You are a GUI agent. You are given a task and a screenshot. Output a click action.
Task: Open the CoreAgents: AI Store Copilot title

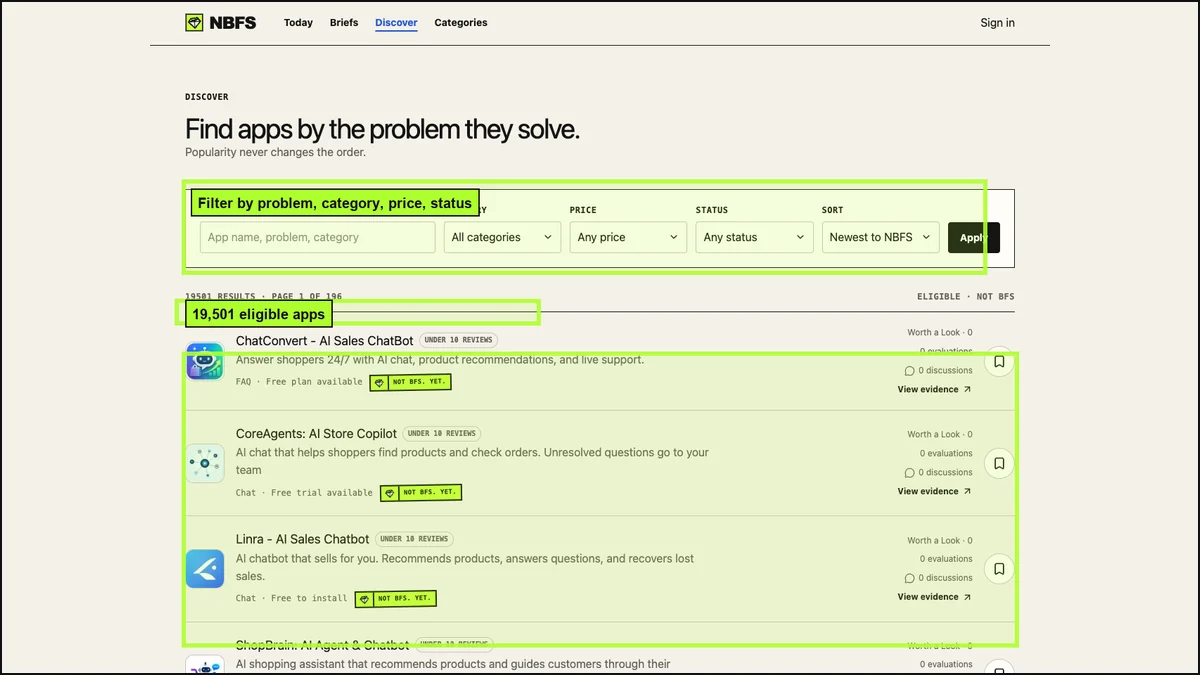[316, 434]
